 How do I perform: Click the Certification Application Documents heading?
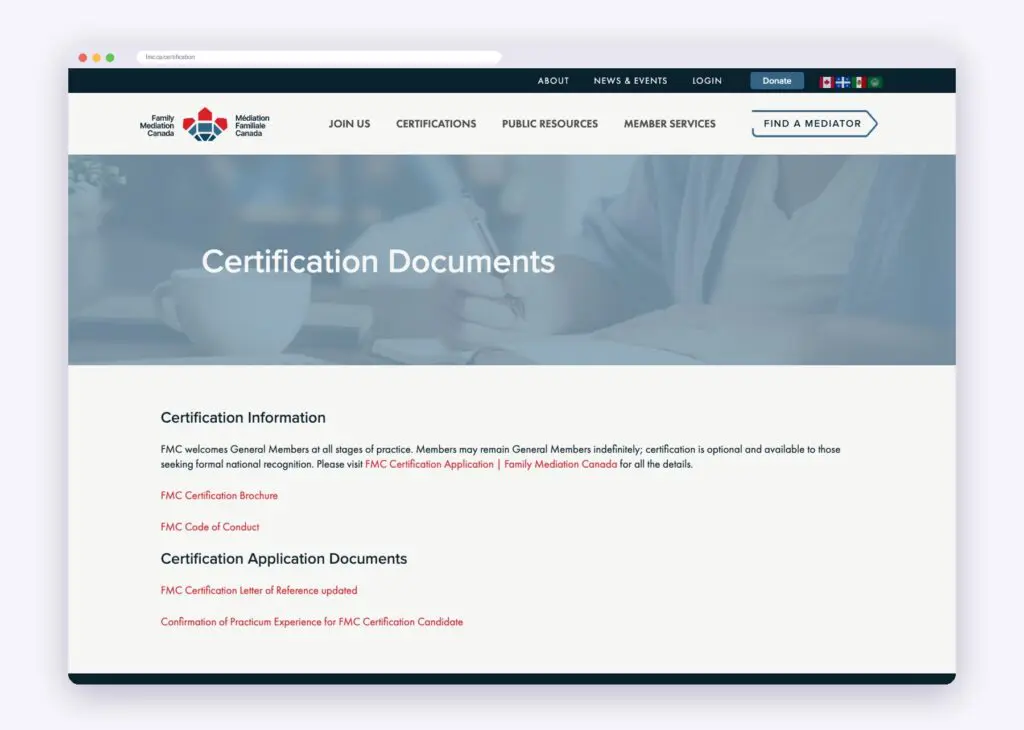(x=283, y=558)
